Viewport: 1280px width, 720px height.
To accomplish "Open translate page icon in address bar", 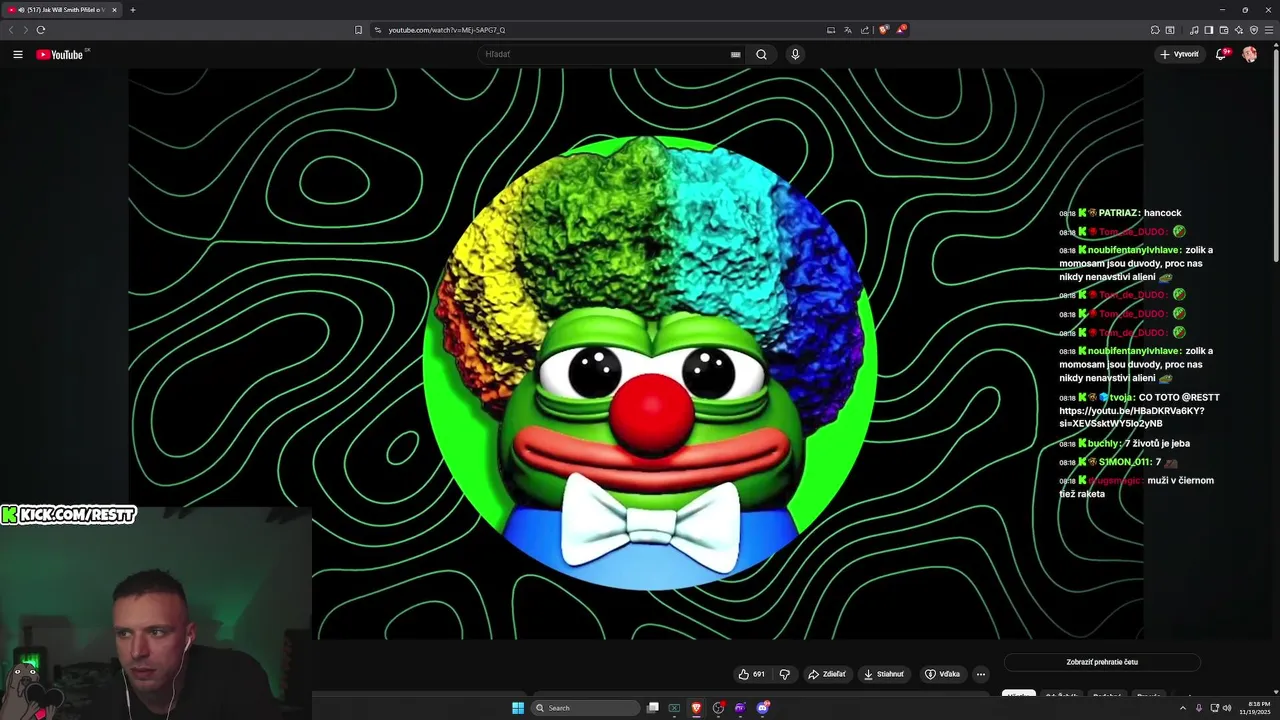I will click(x=847, y=30).
